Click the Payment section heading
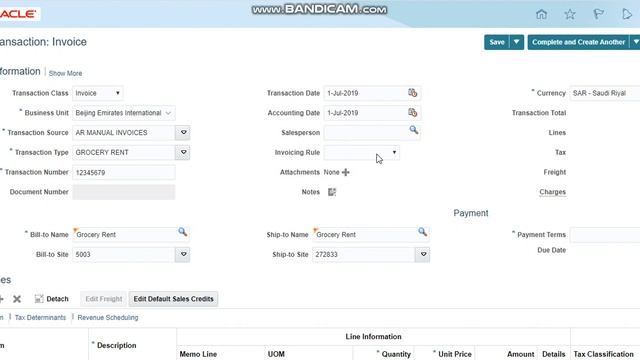Screen dimensions: 640x360 (x=471, y=213)
